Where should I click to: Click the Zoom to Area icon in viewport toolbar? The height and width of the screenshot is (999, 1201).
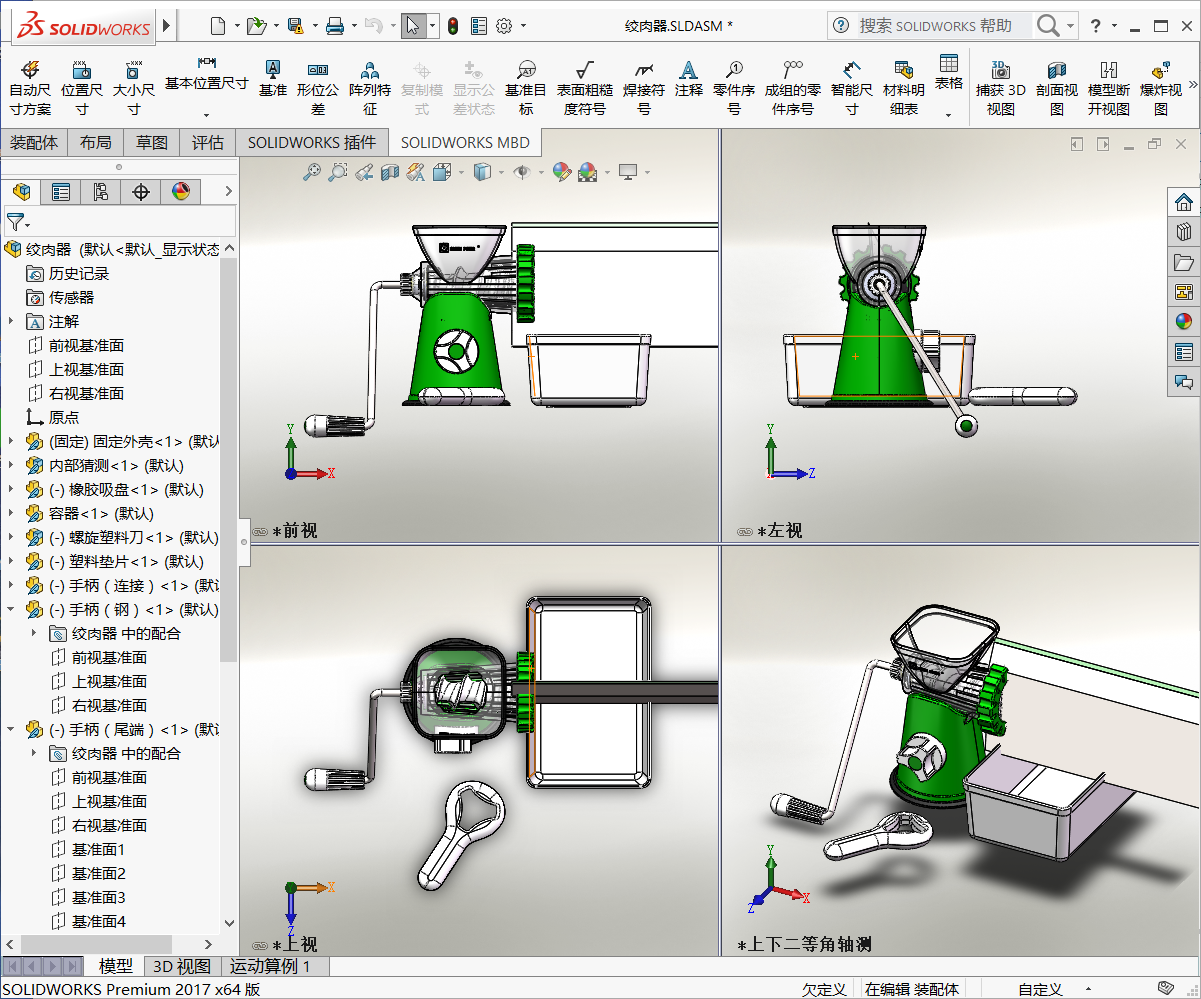tap(338, 172)
